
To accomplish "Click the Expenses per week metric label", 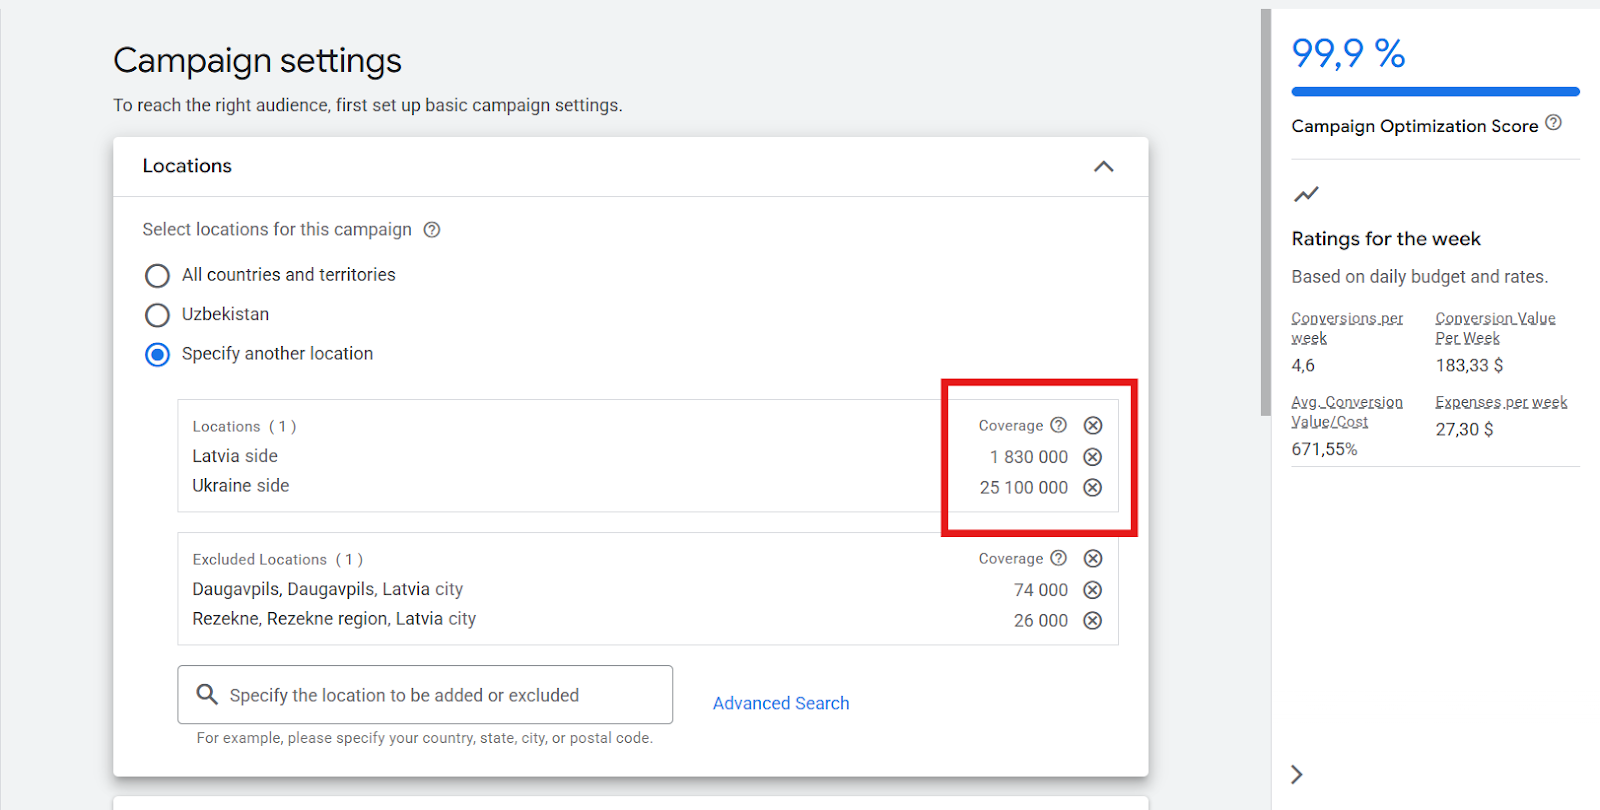I will (x=1501, y=402).
